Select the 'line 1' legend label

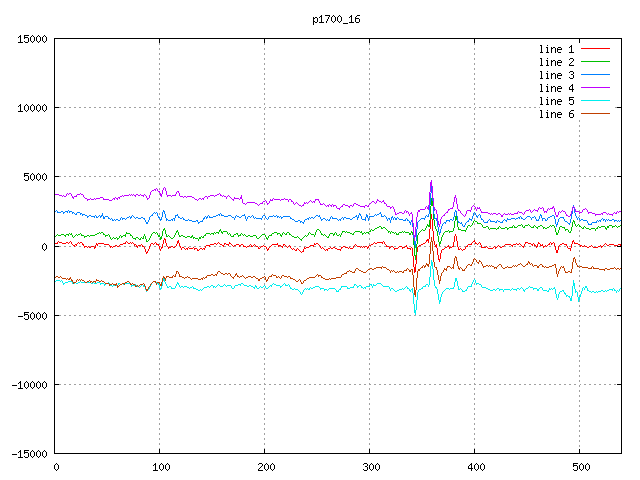557,49
